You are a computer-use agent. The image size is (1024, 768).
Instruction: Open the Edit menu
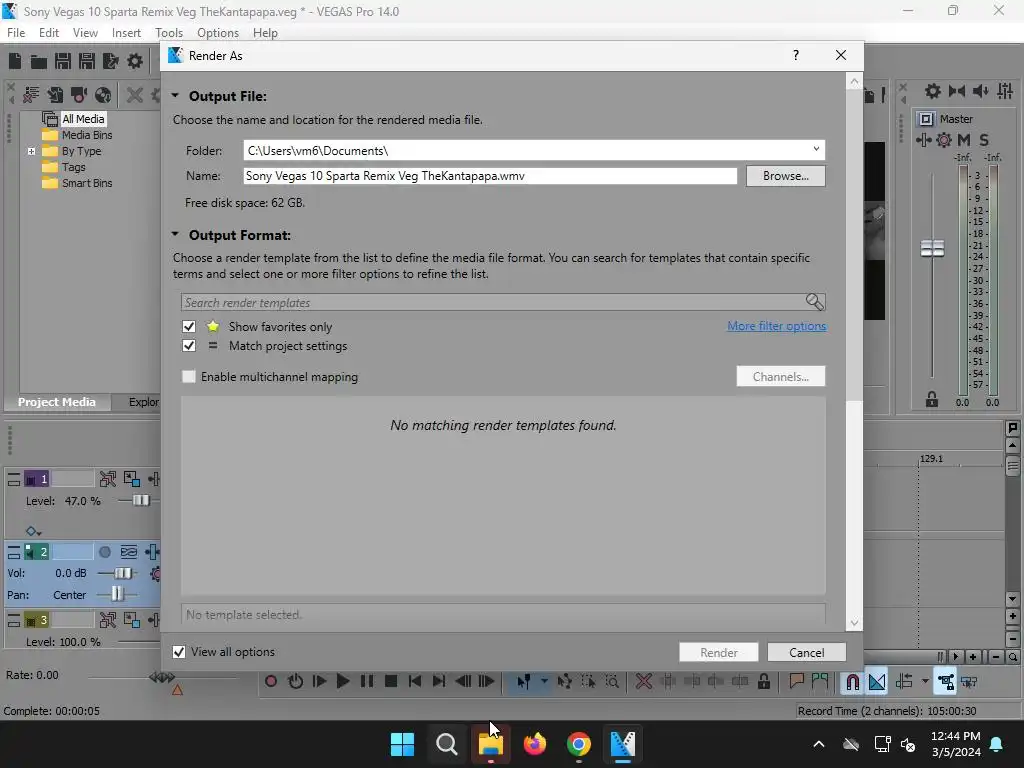pyautogui.click(x=49, y=33)
